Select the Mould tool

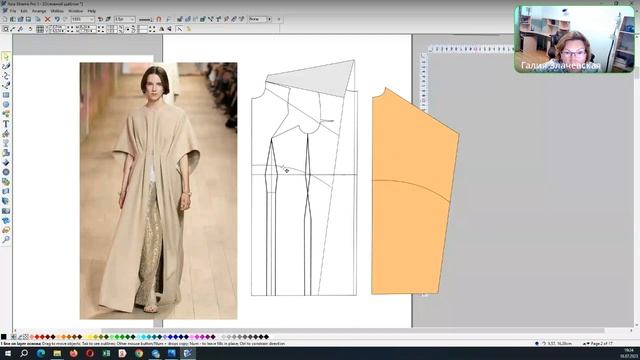click(6, 191)
